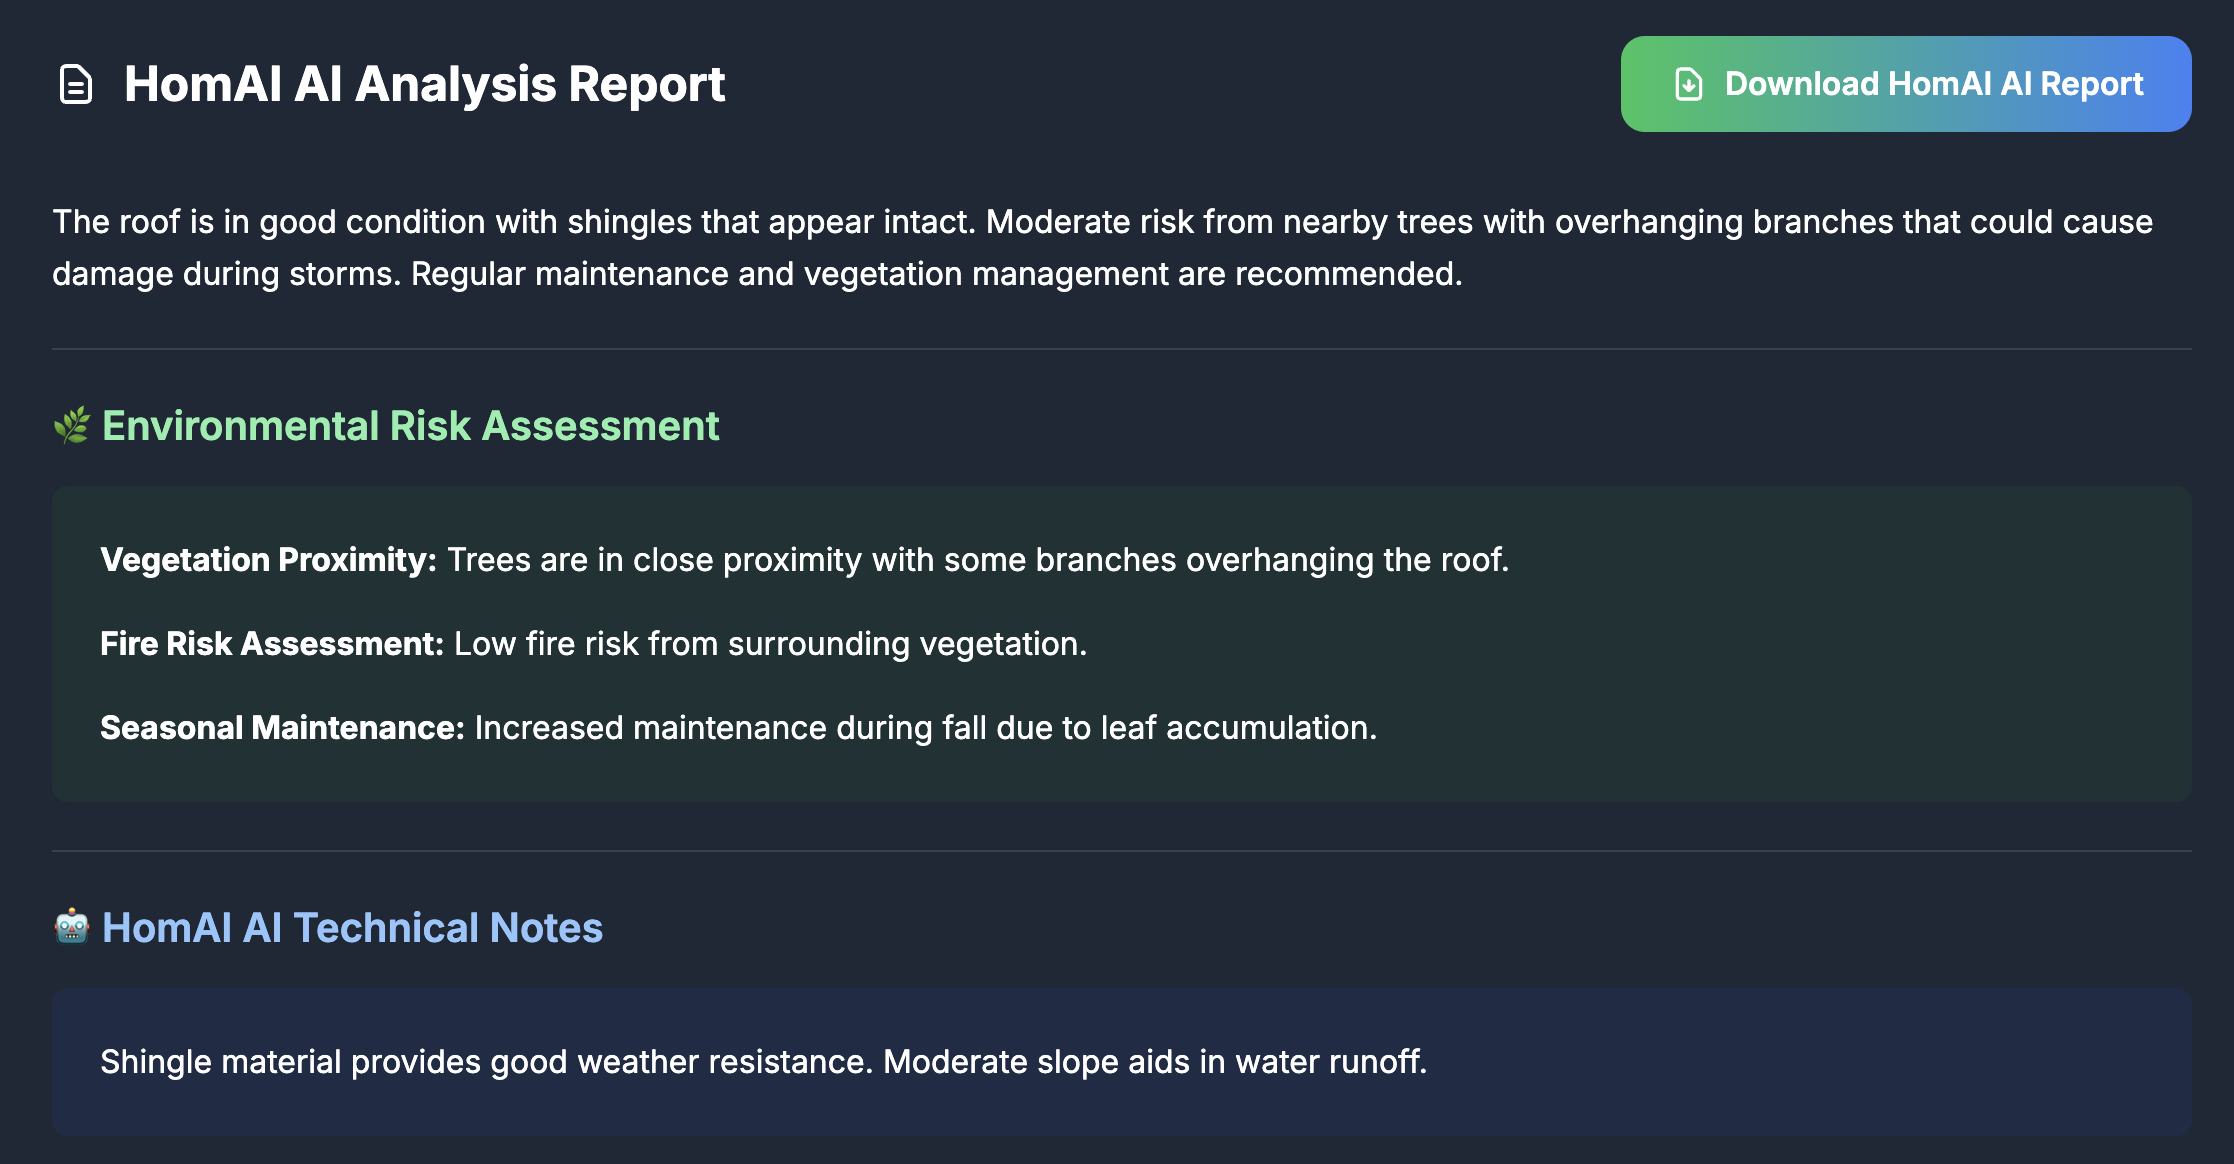Click the HomAI AI Technical Notes heading
The height and width of the screenshot is (1164, 2234).
tap(352, 928)
